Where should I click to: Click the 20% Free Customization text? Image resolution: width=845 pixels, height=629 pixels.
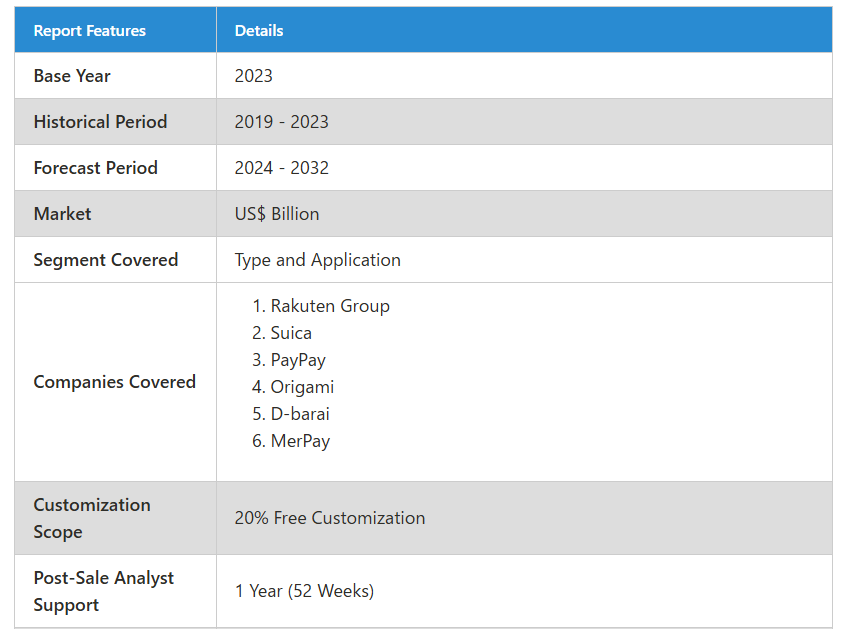click(330, 518)
